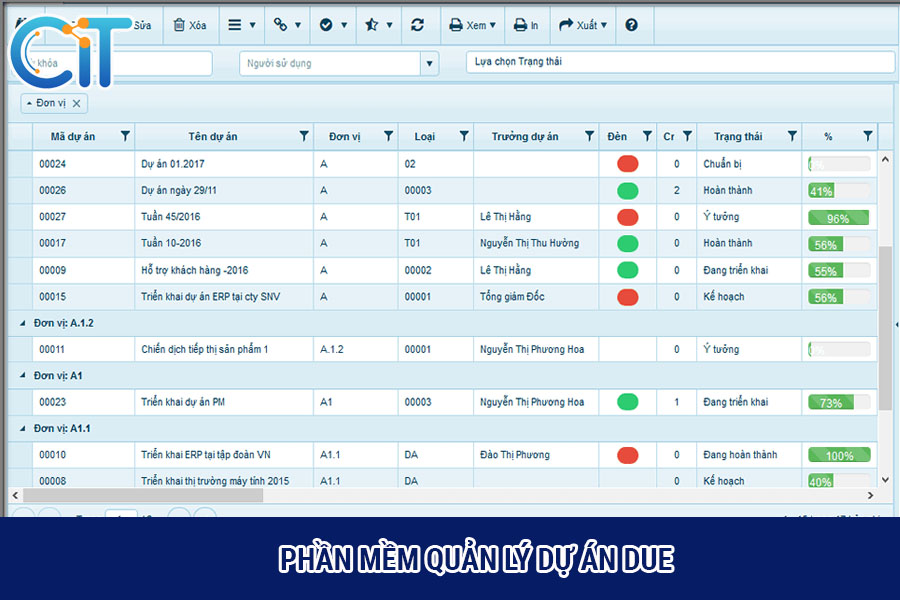Expand the Người sử dụng combo box arrow
The image size is (900, 600).
(429, 64)
